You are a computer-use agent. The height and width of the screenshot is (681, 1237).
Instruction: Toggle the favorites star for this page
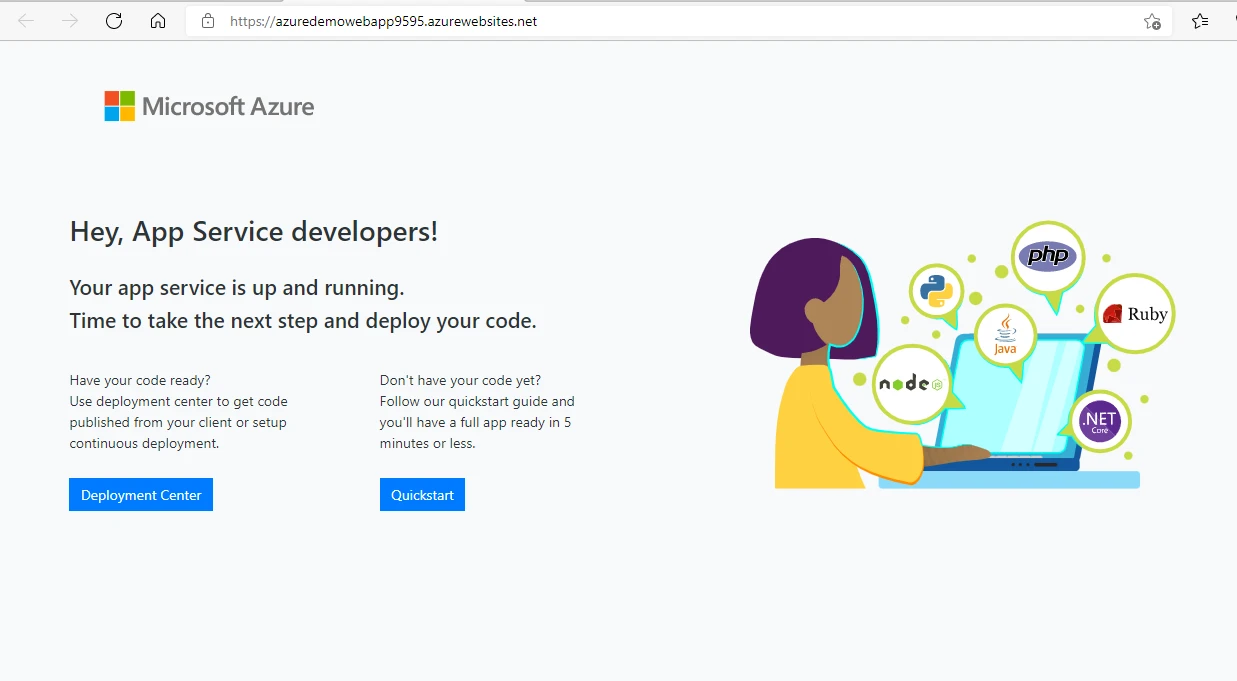[x=1150, y=20]
